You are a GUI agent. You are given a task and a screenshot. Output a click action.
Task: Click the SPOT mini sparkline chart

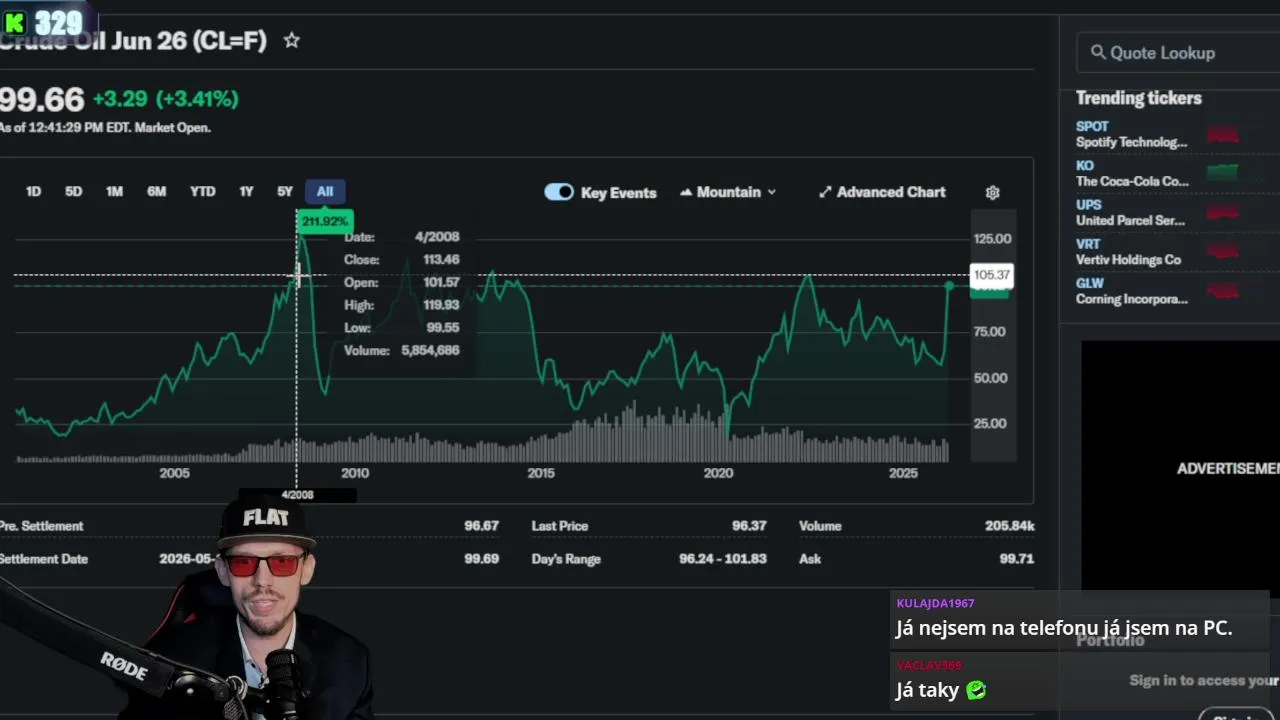pyautogui.click(x=1222, y=134)
